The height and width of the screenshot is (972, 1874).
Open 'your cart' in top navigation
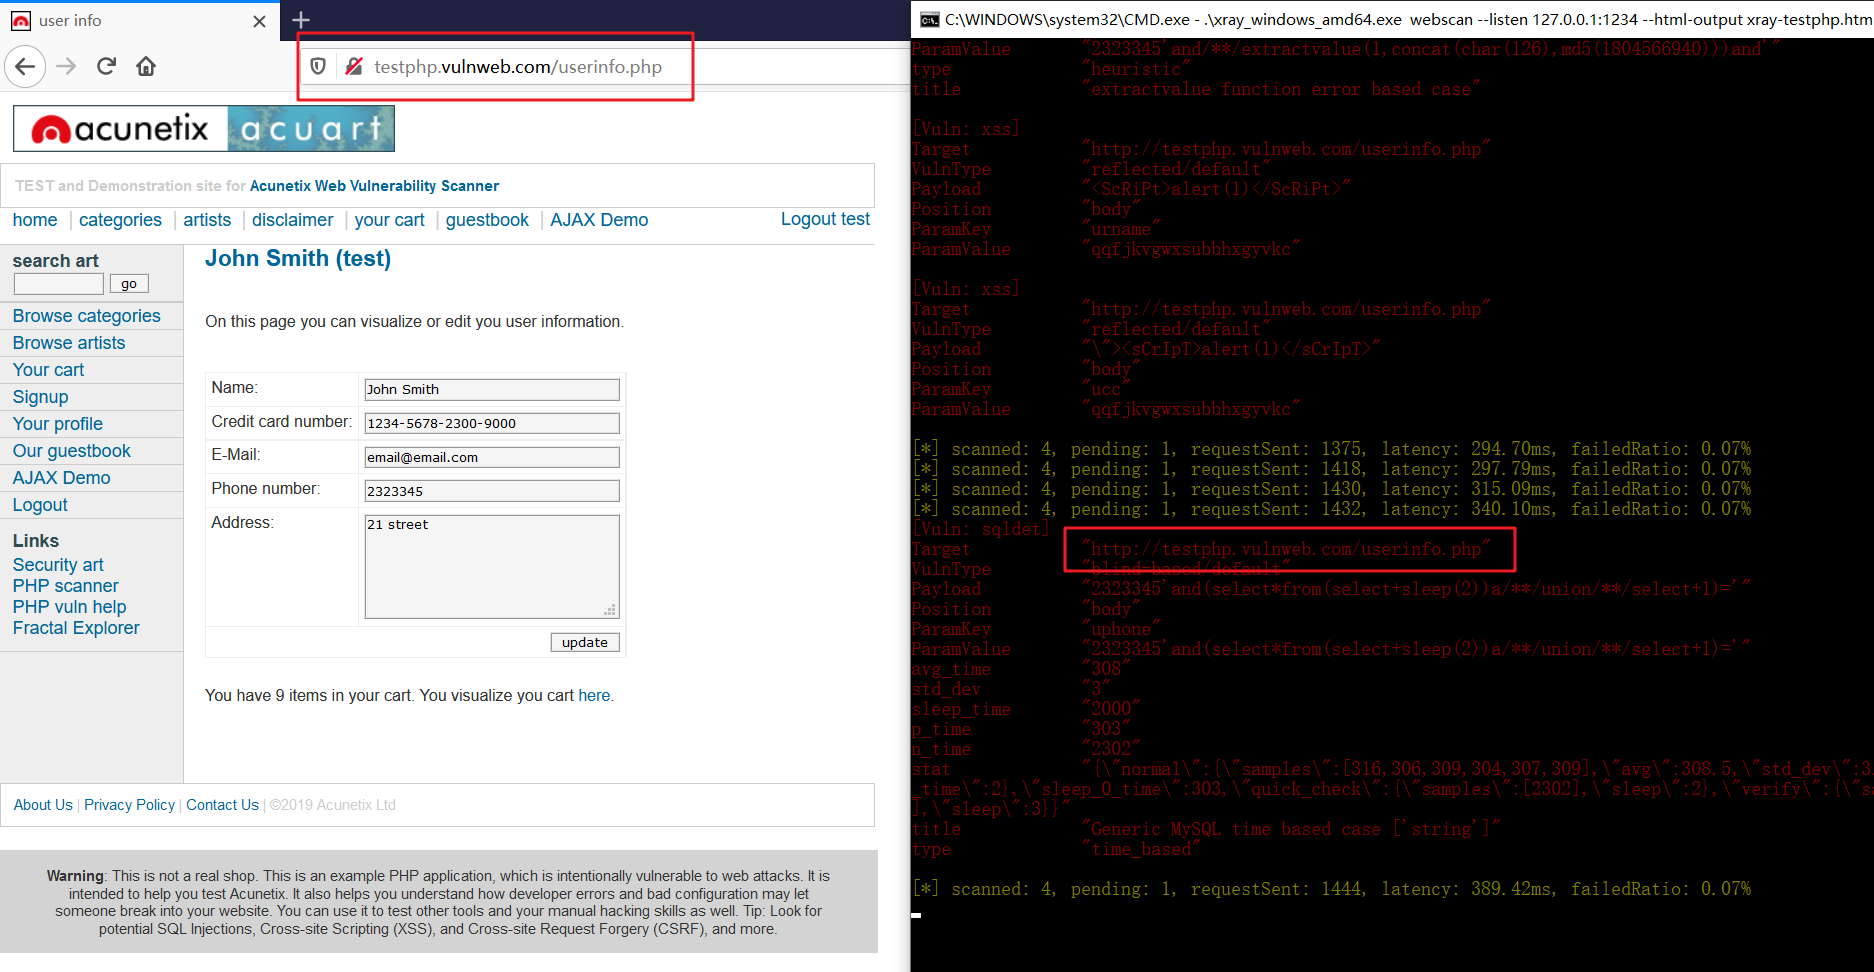(x=389, y=220)
